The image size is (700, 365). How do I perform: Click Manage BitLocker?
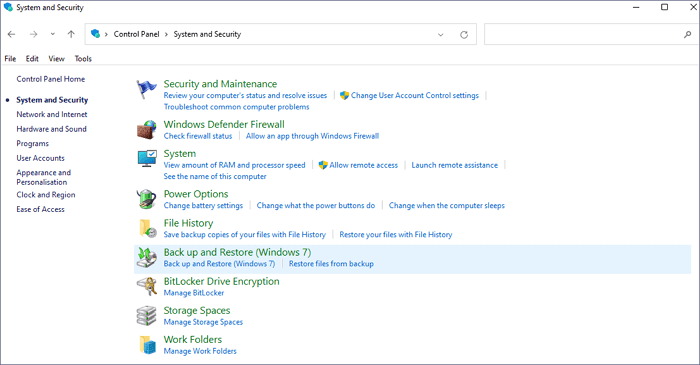click(194, 293)
